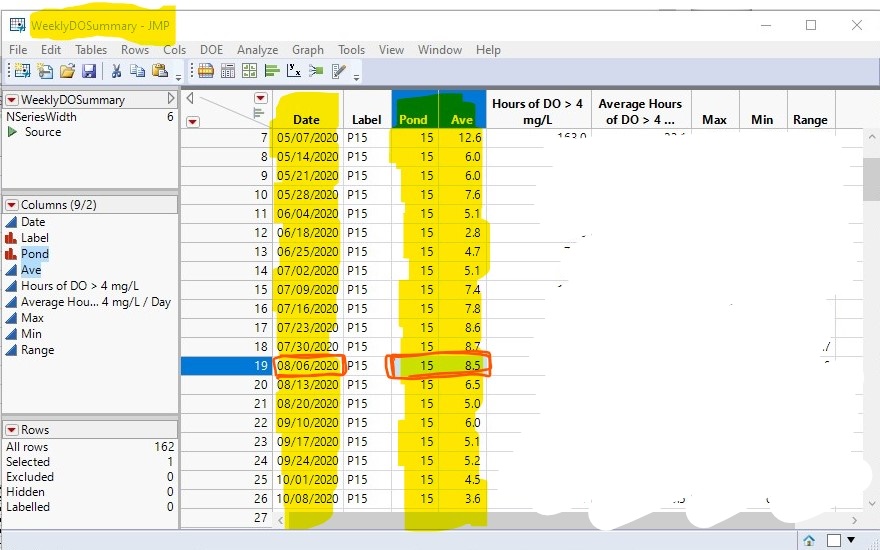The height and width of the screenshot is (550, 880).
Task: Click the Date column header
Action: (x=306, y=120)
